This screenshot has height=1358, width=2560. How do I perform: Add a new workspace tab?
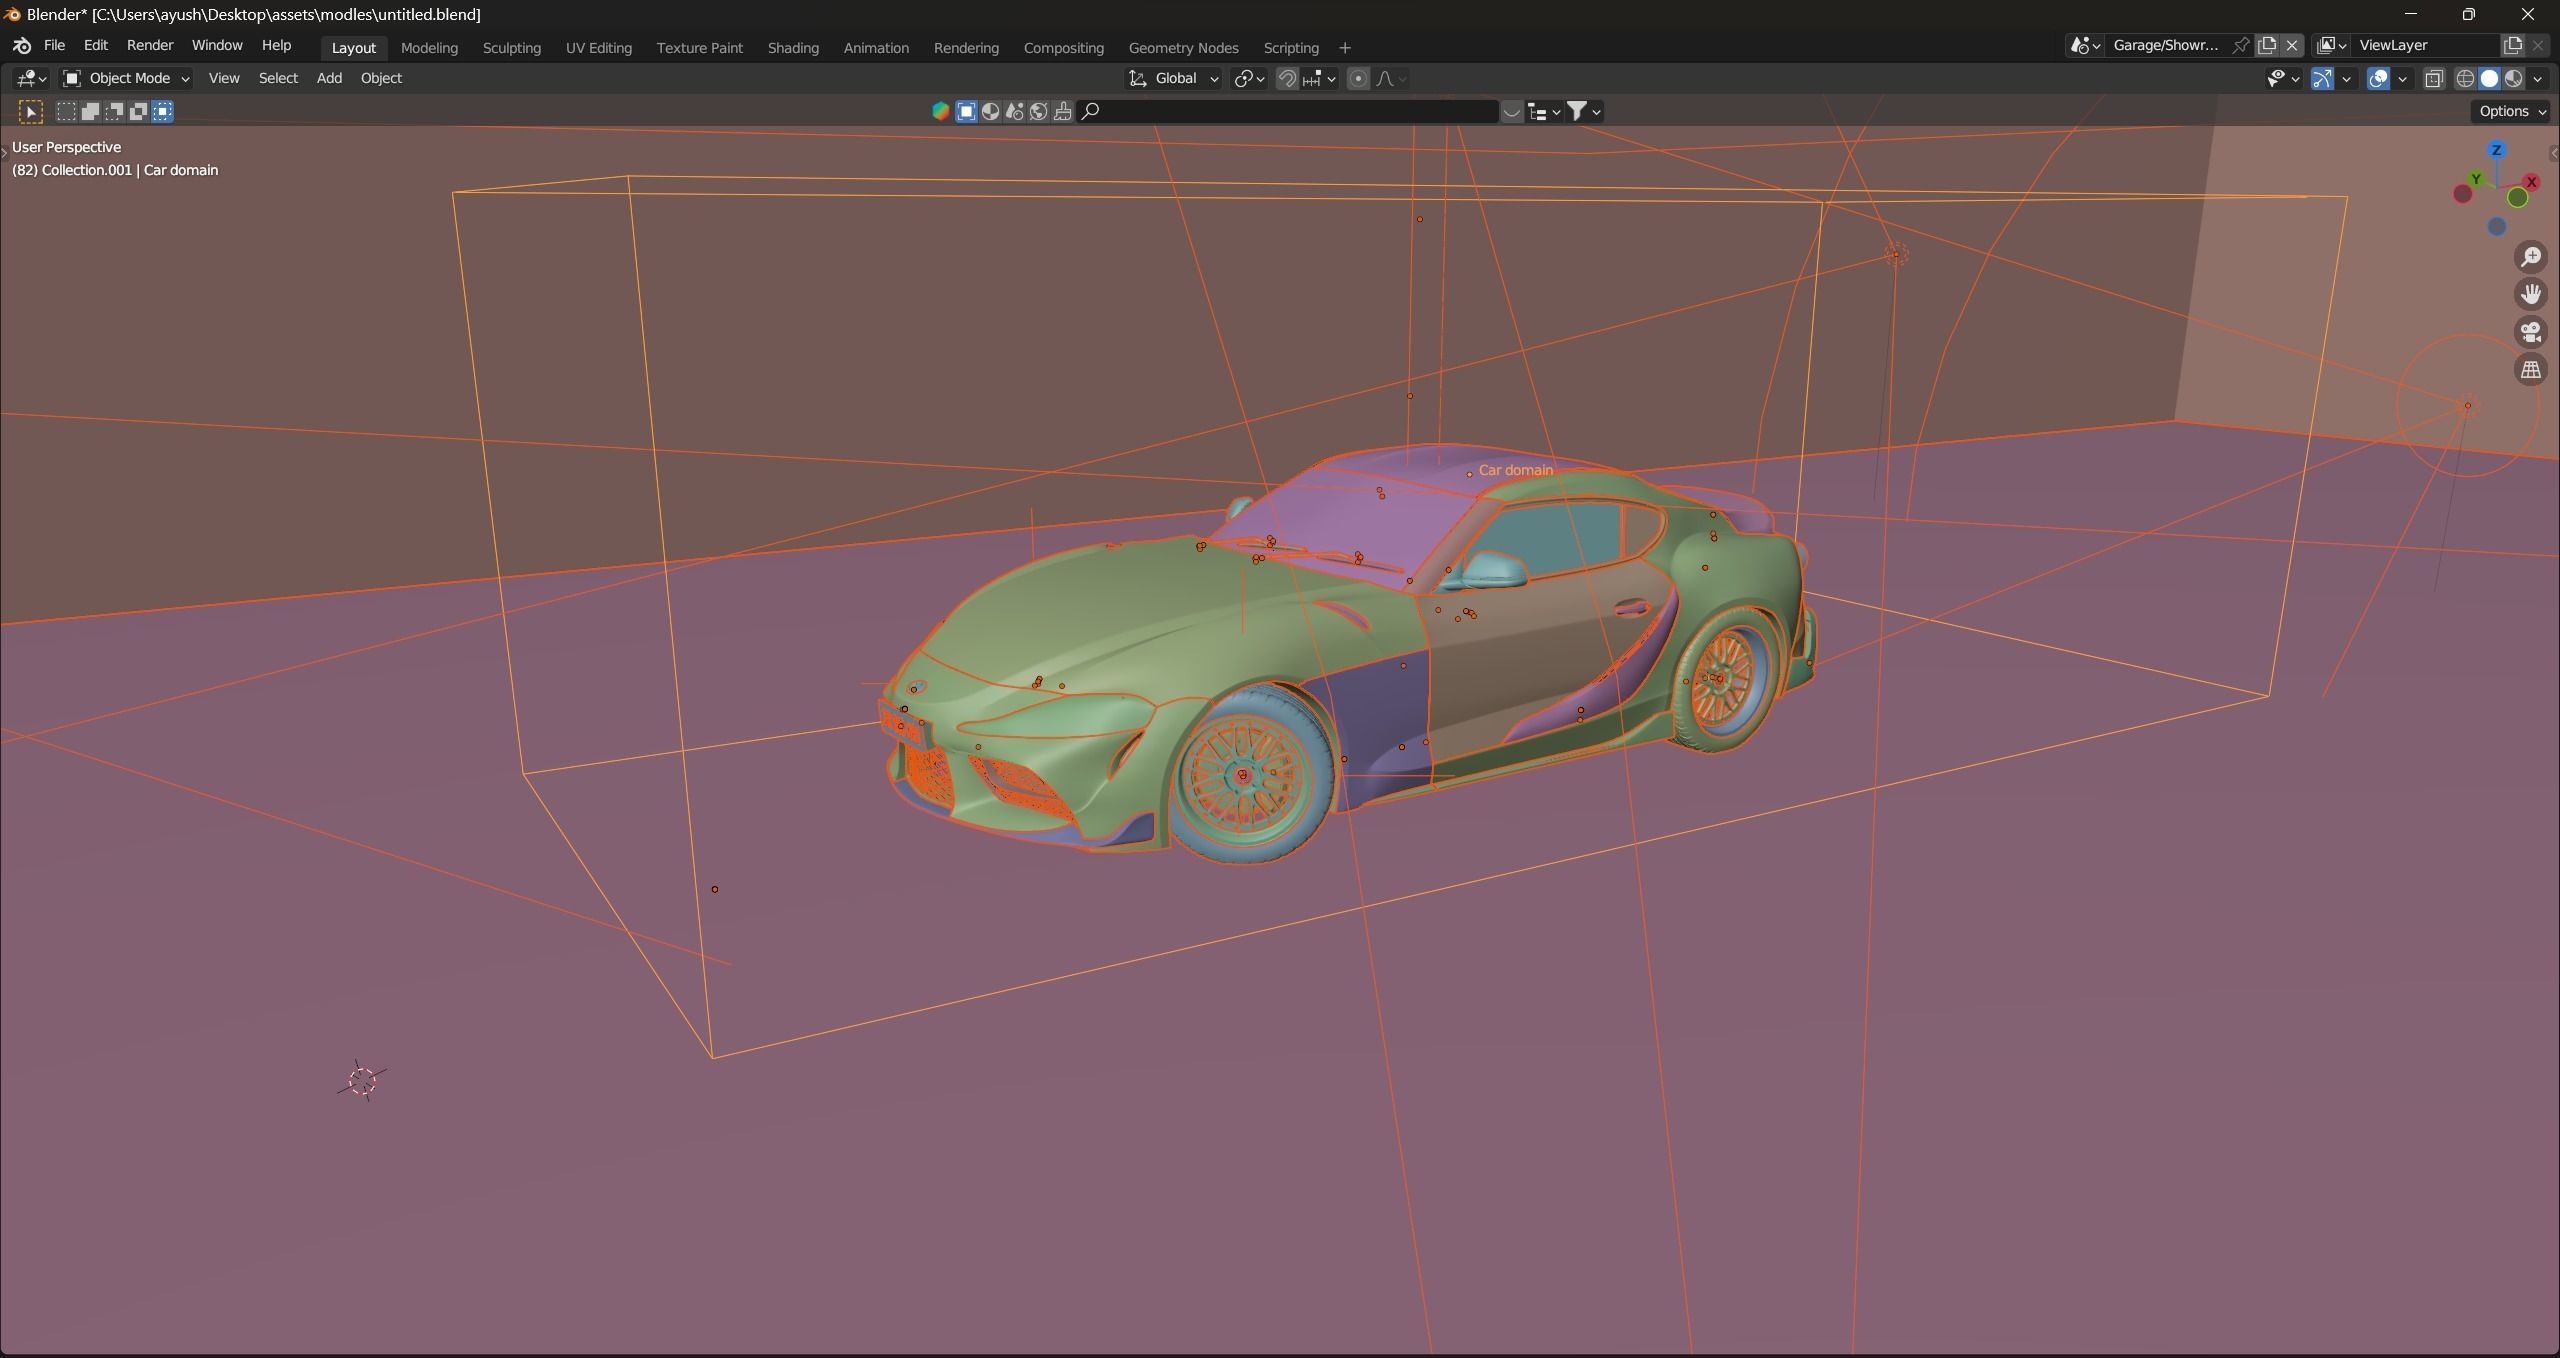click(1344, 48)
